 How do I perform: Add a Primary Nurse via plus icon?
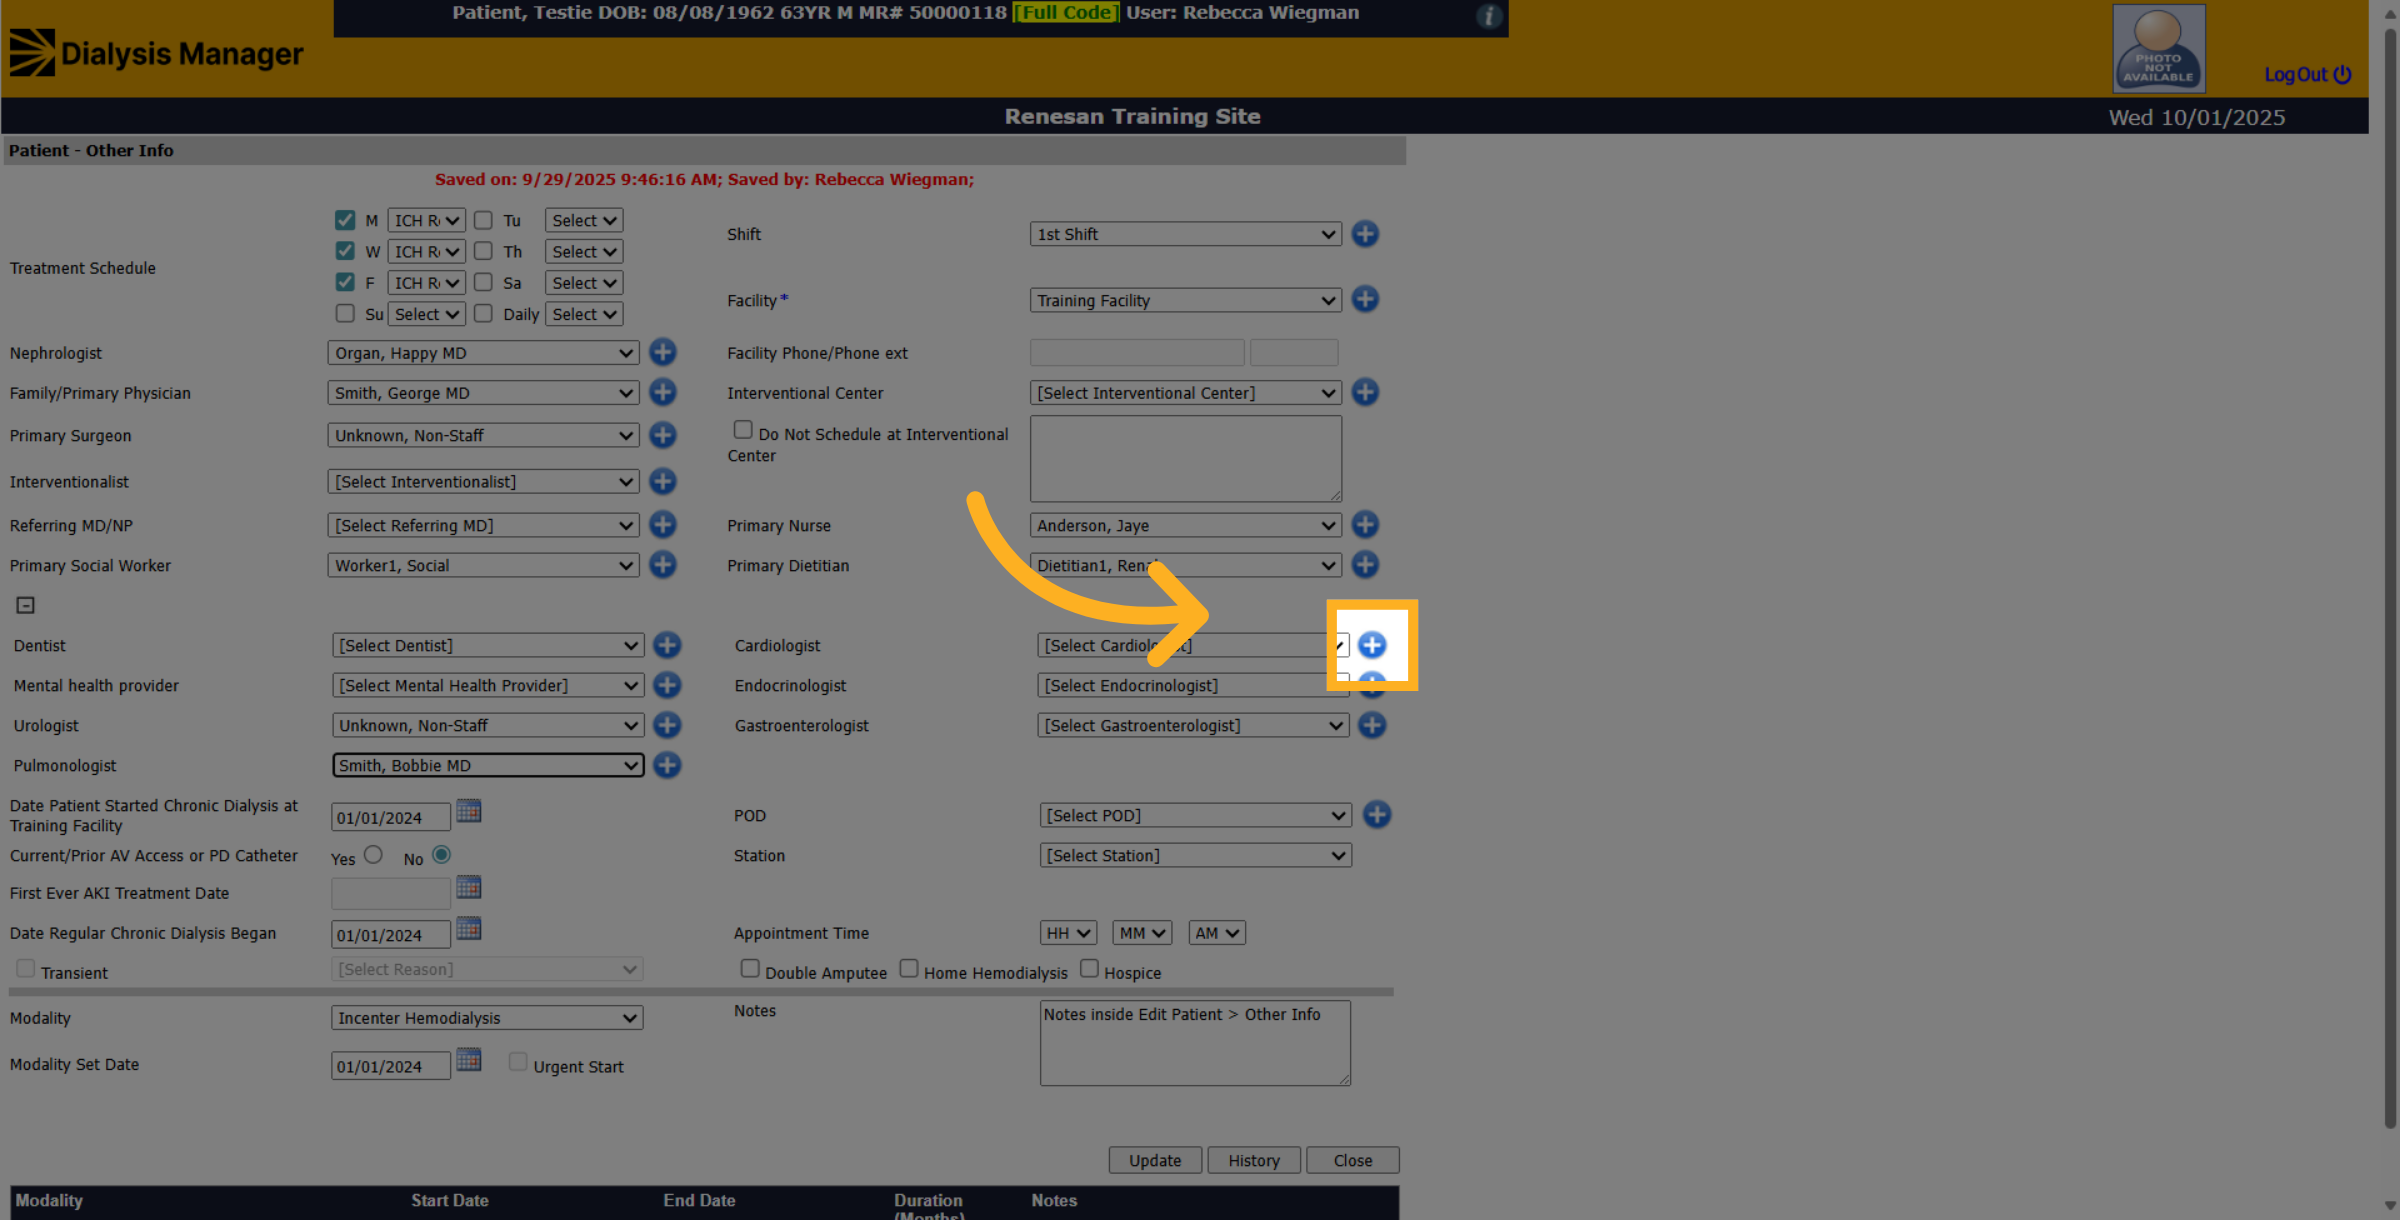click(x=1365, y=524)
